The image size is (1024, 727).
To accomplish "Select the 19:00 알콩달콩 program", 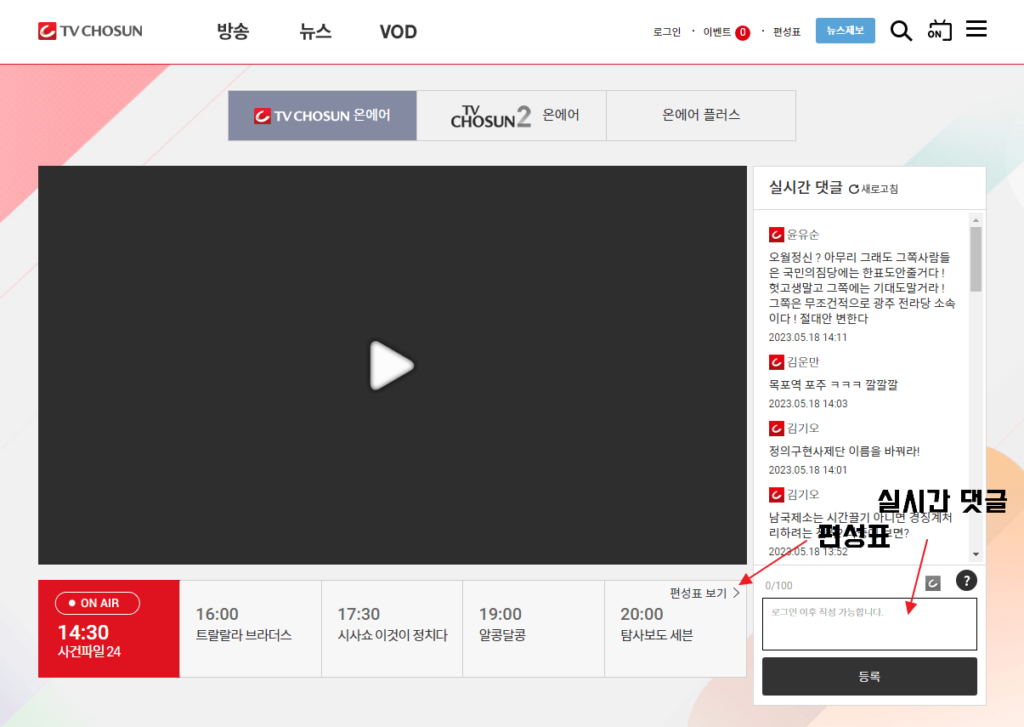I will [534, 628].
